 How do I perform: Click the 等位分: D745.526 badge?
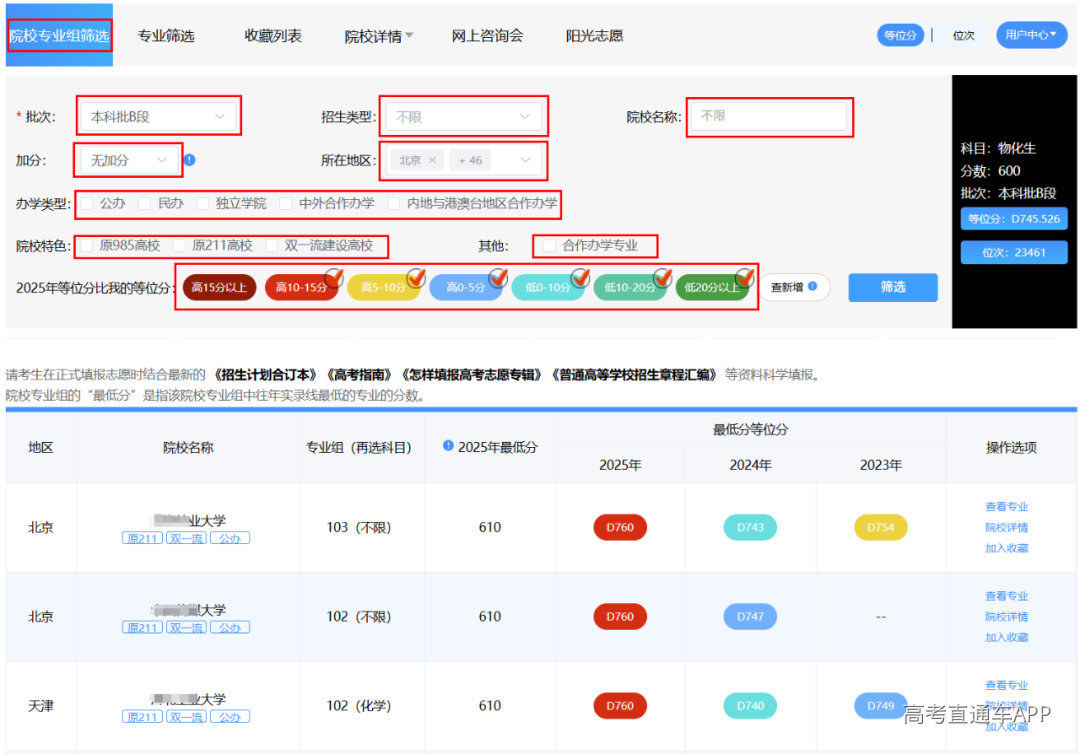(1014, 219)
